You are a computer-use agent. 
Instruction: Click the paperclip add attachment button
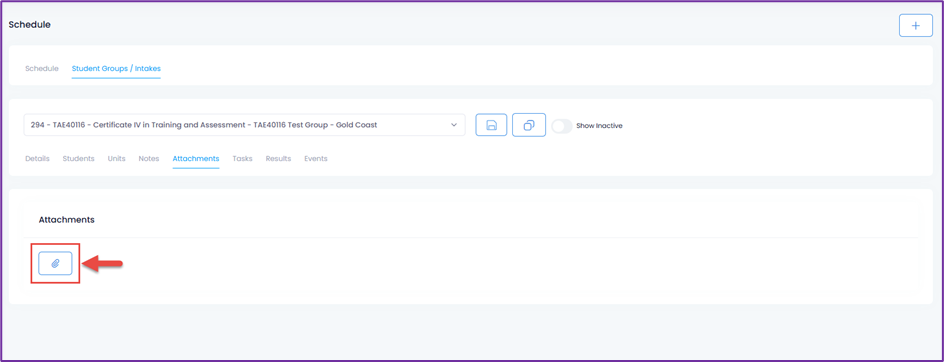(x=55, y=263)
